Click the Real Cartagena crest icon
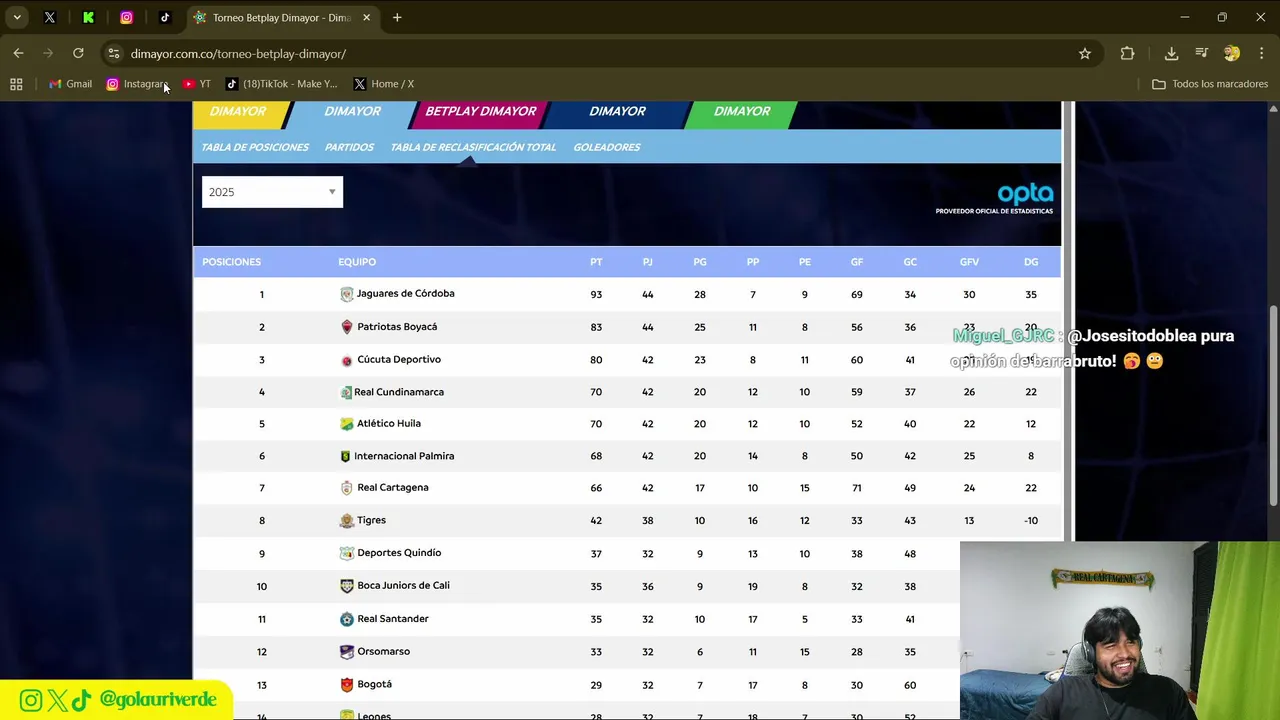Image resolution: width=1280 pixels, height=720 pixels. coord(347,488)
